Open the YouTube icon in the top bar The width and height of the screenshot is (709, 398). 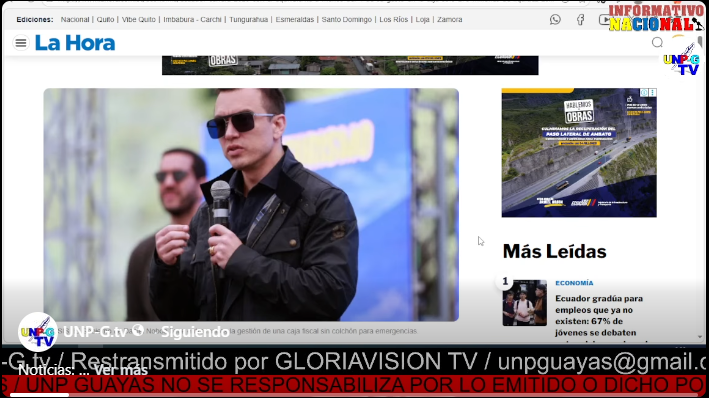coord(604,19)
